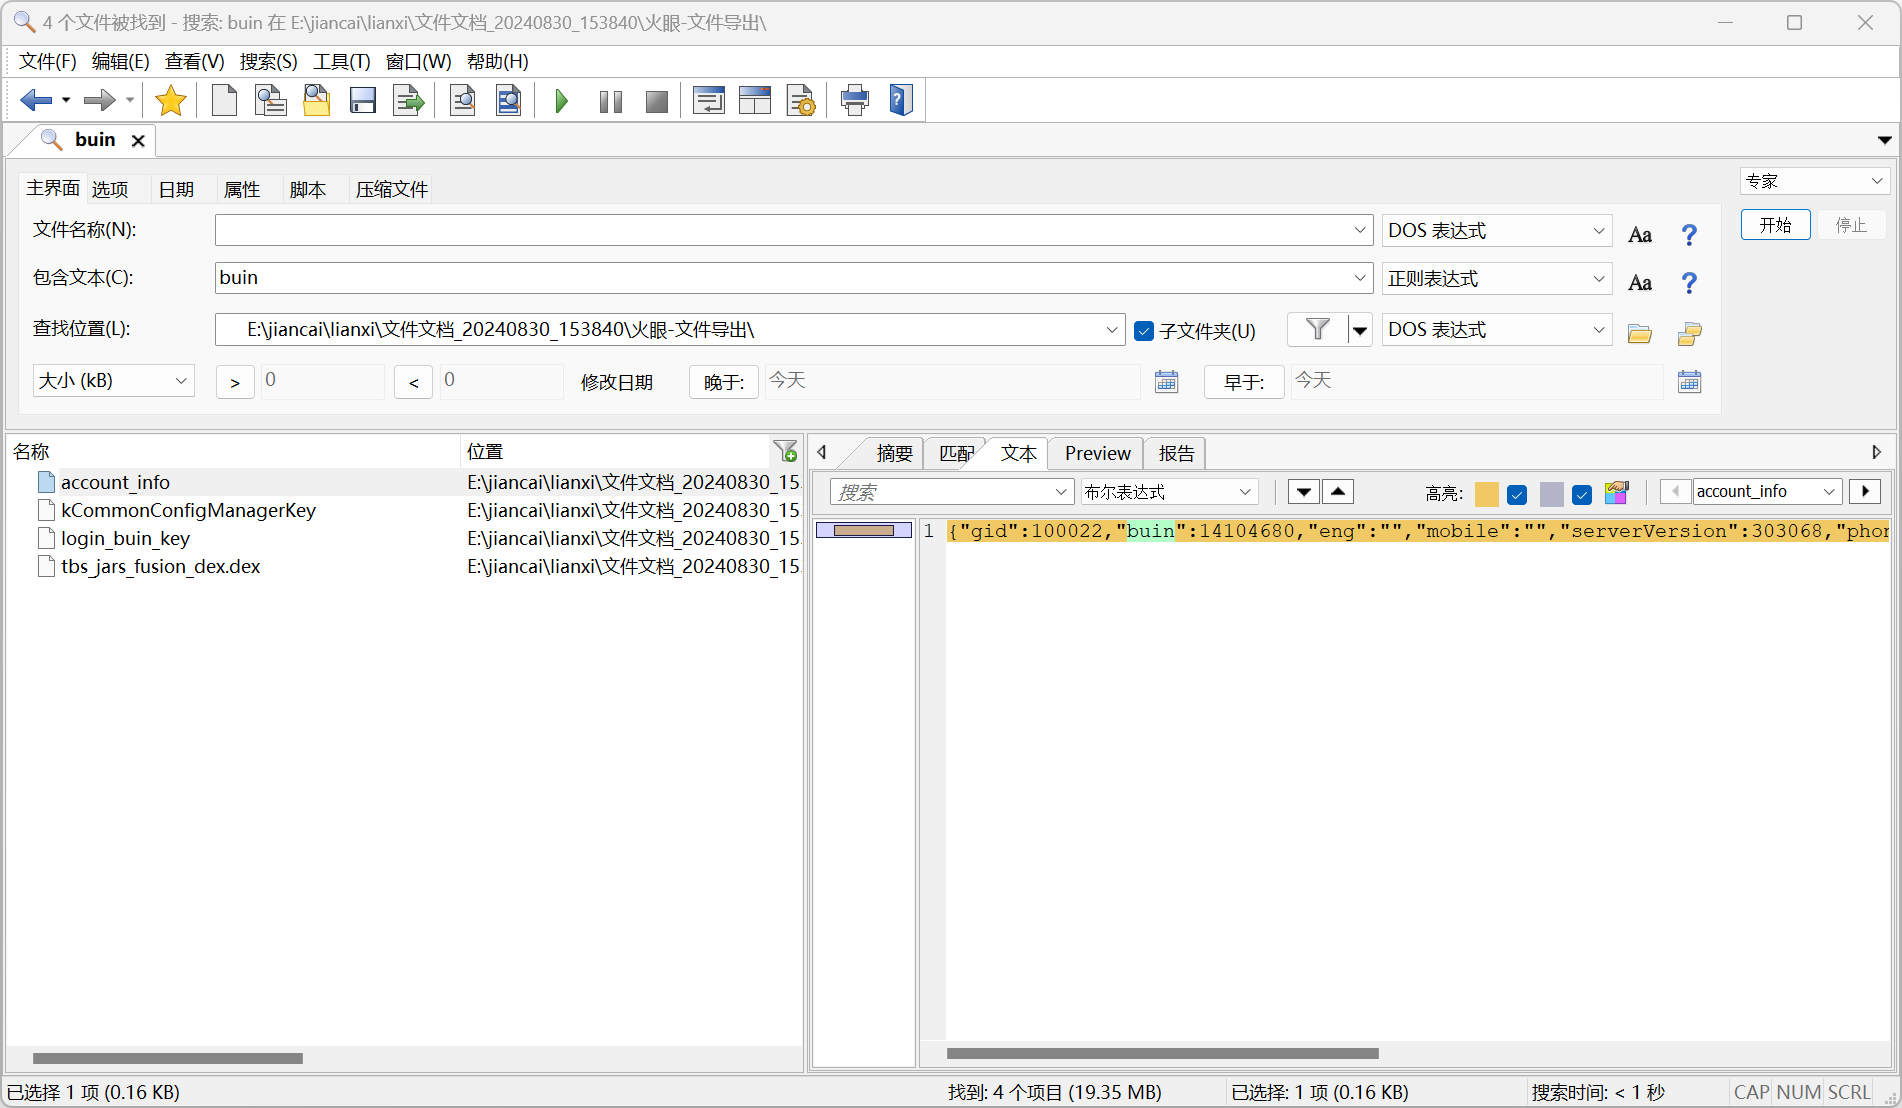Click the page-with-magnifier copy search icon
1902x1108 pixels.
(270, 100)
